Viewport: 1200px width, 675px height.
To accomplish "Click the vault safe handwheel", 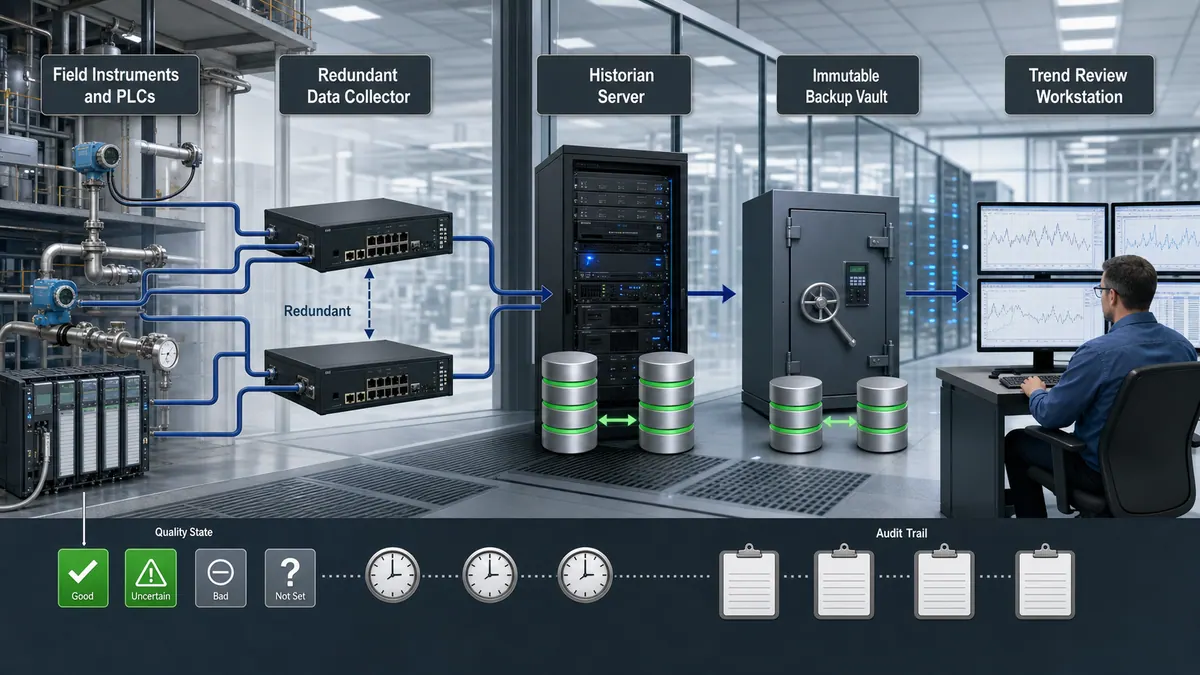I will click(823, 301).
